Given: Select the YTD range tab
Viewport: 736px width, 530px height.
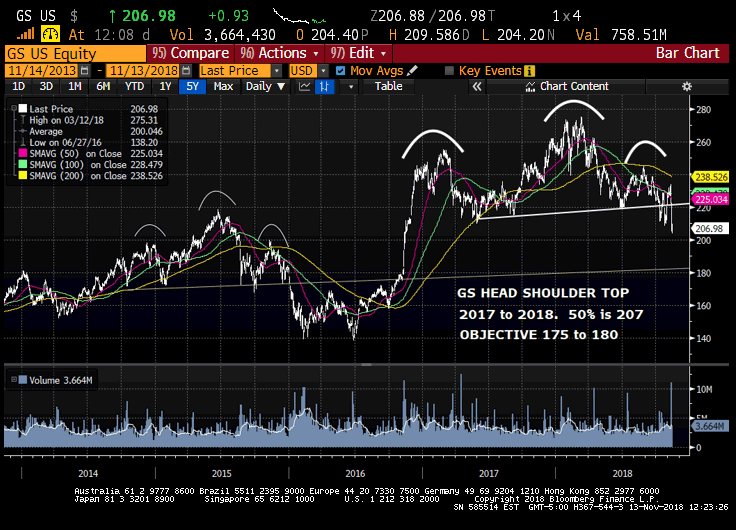Looking at the screenshot, I should coord(134,86).
